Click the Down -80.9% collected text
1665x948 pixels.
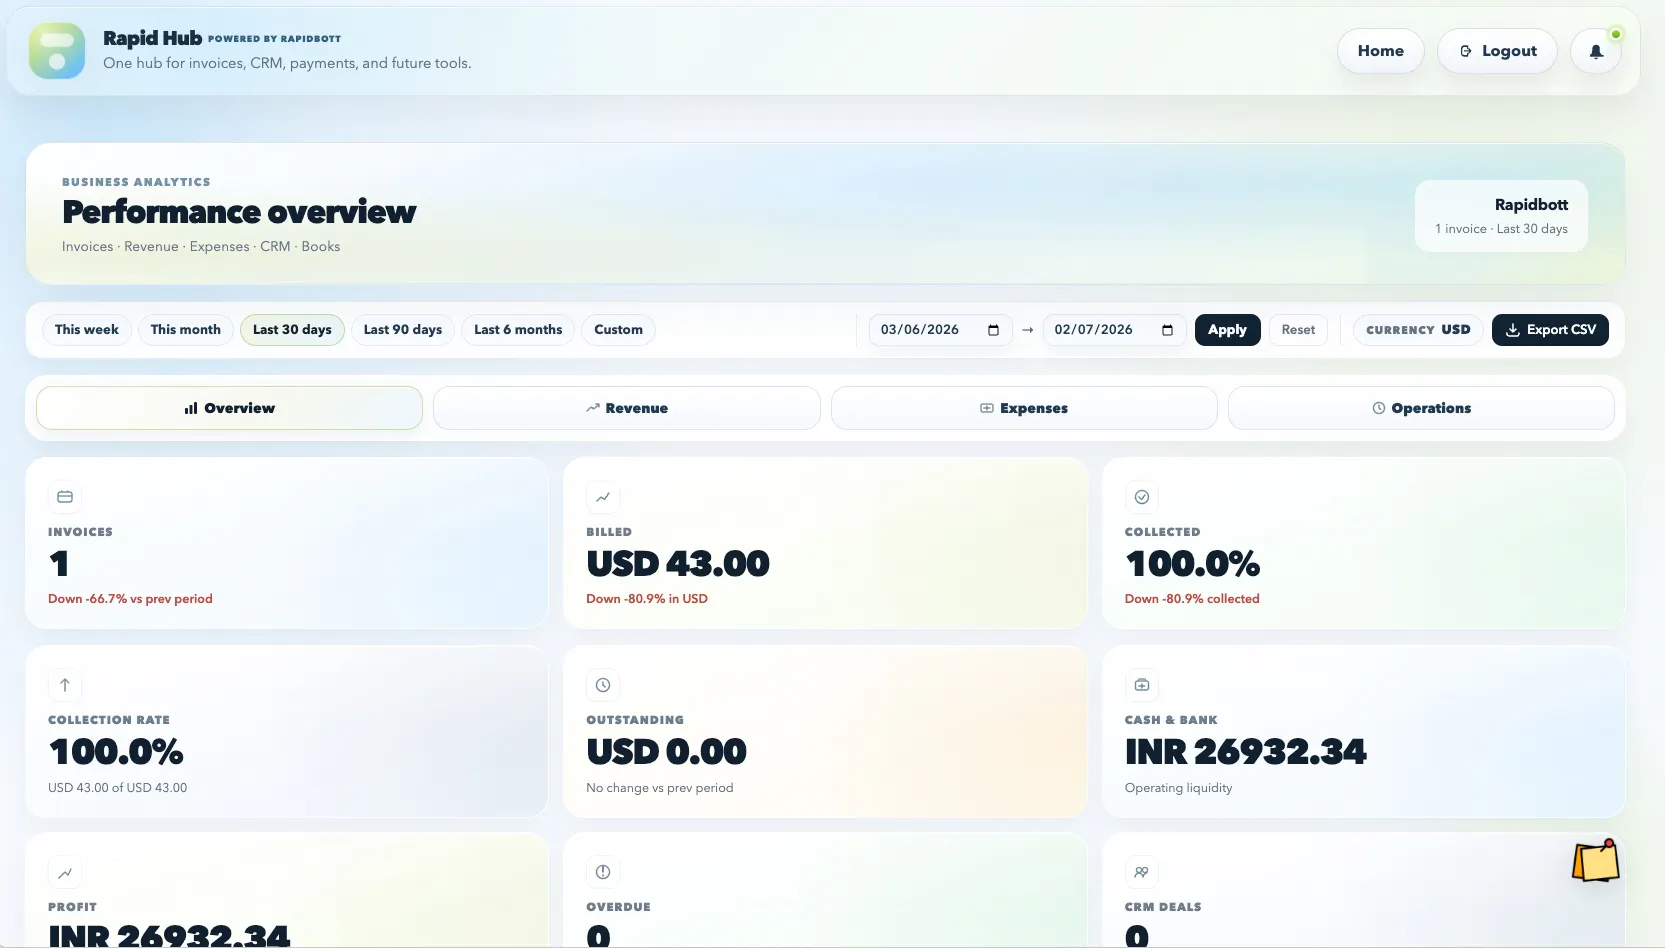pos(1192,599)
